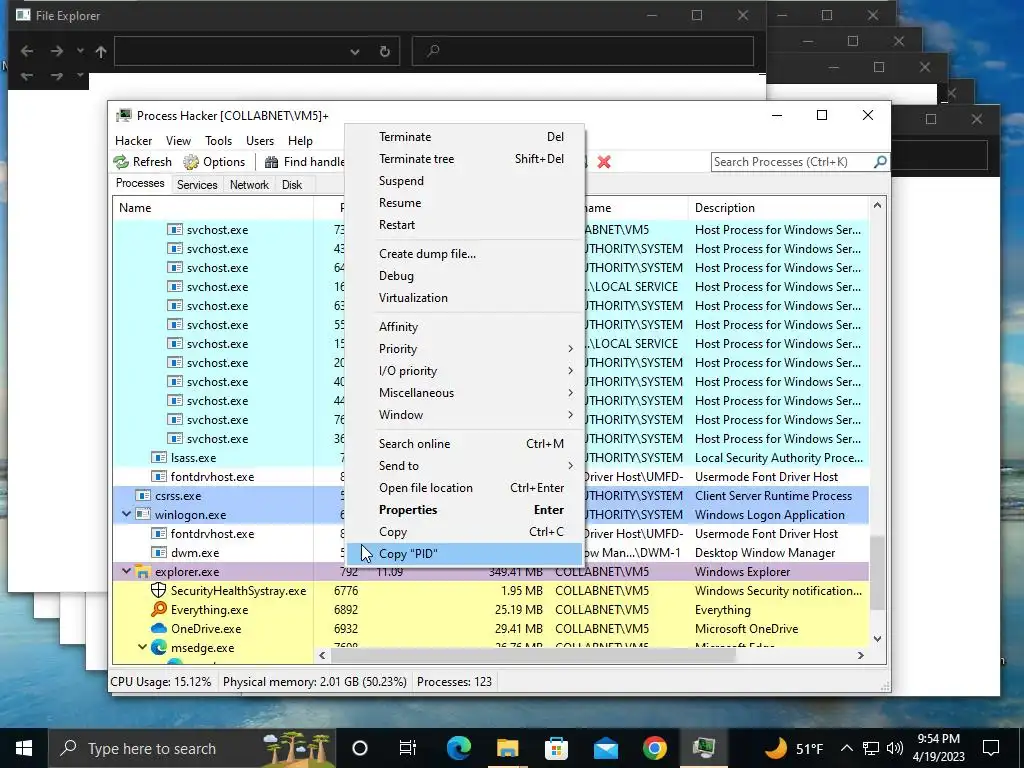The height and width of the screenshot is (768, 1024).
Task: Show hidden system tray icons
Action: click(x=846, y=748)
